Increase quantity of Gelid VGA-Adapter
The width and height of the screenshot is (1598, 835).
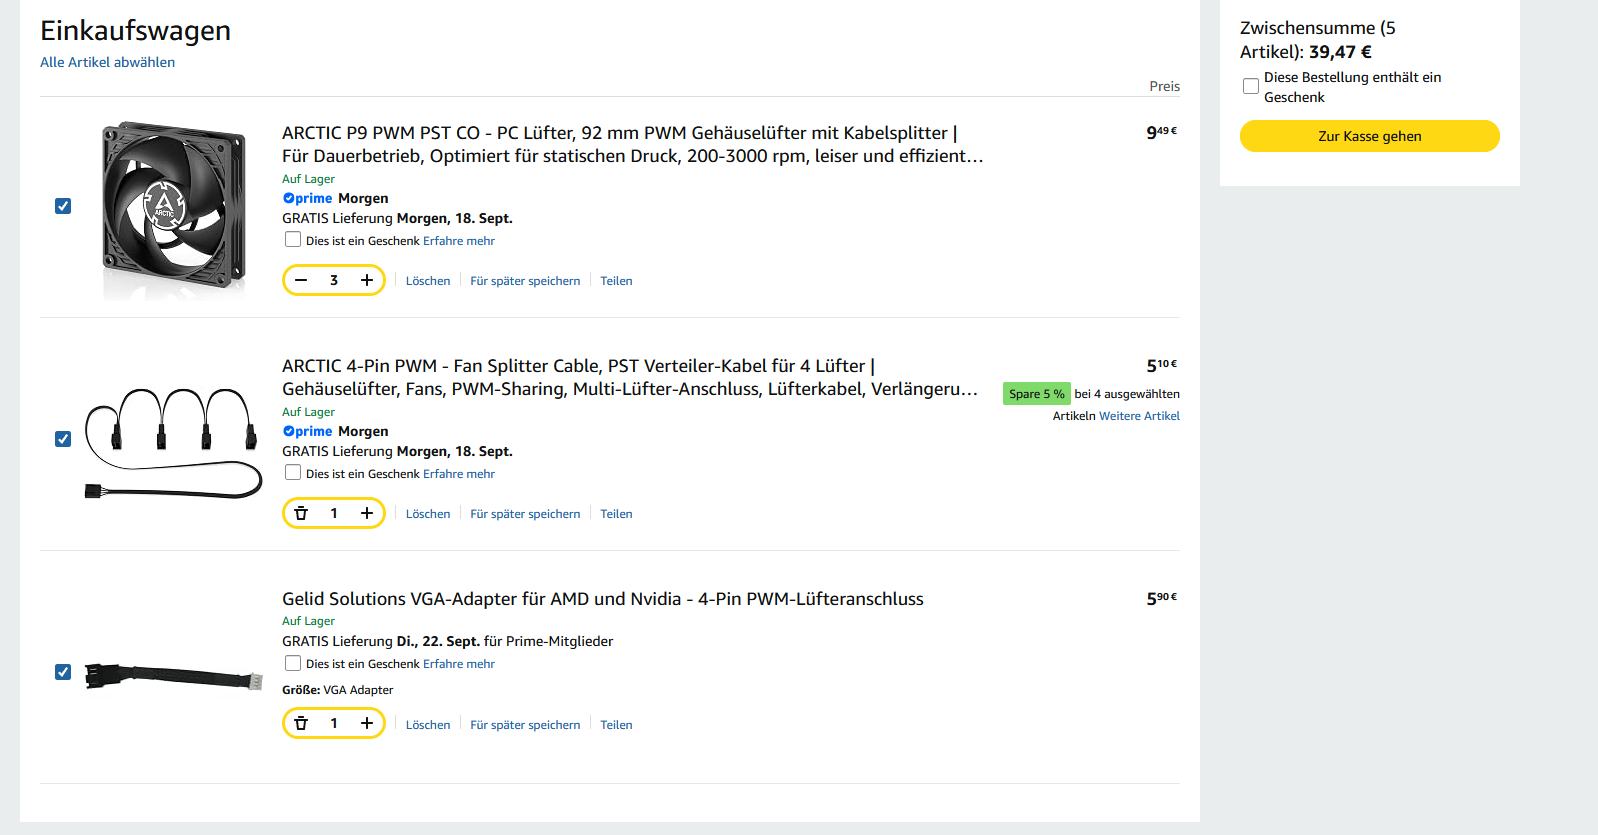(367, 723)
